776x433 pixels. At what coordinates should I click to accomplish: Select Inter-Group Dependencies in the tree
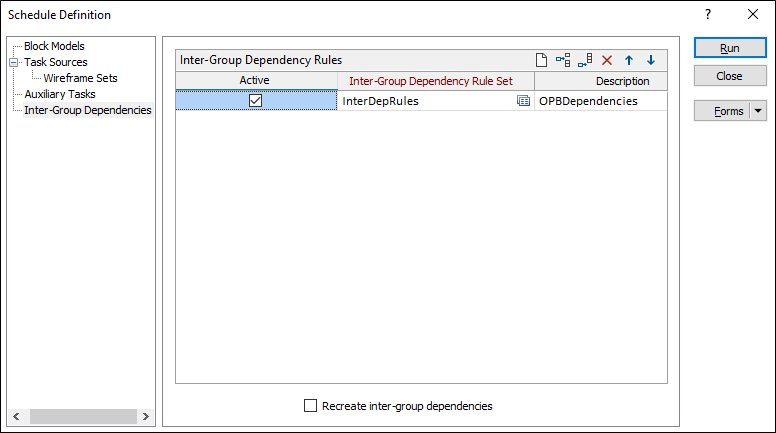point(88,110)
